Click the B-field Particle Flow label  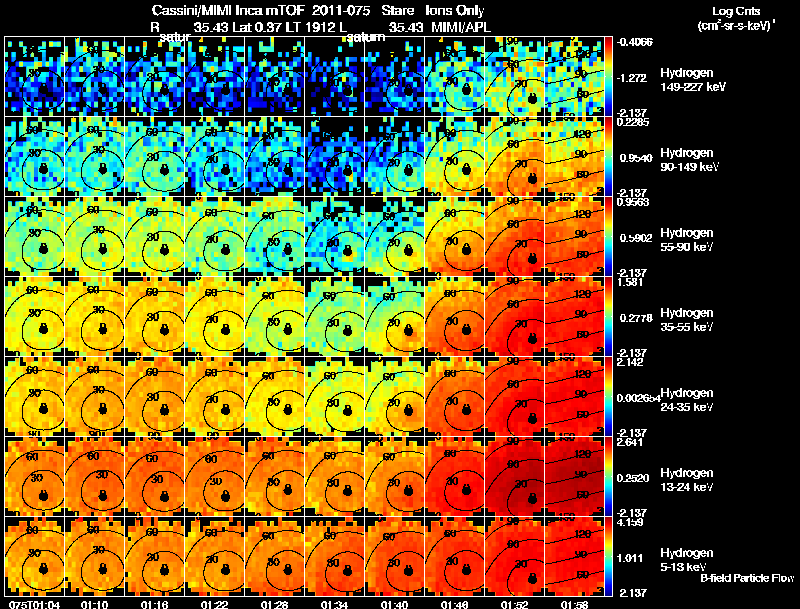(747, 578)
